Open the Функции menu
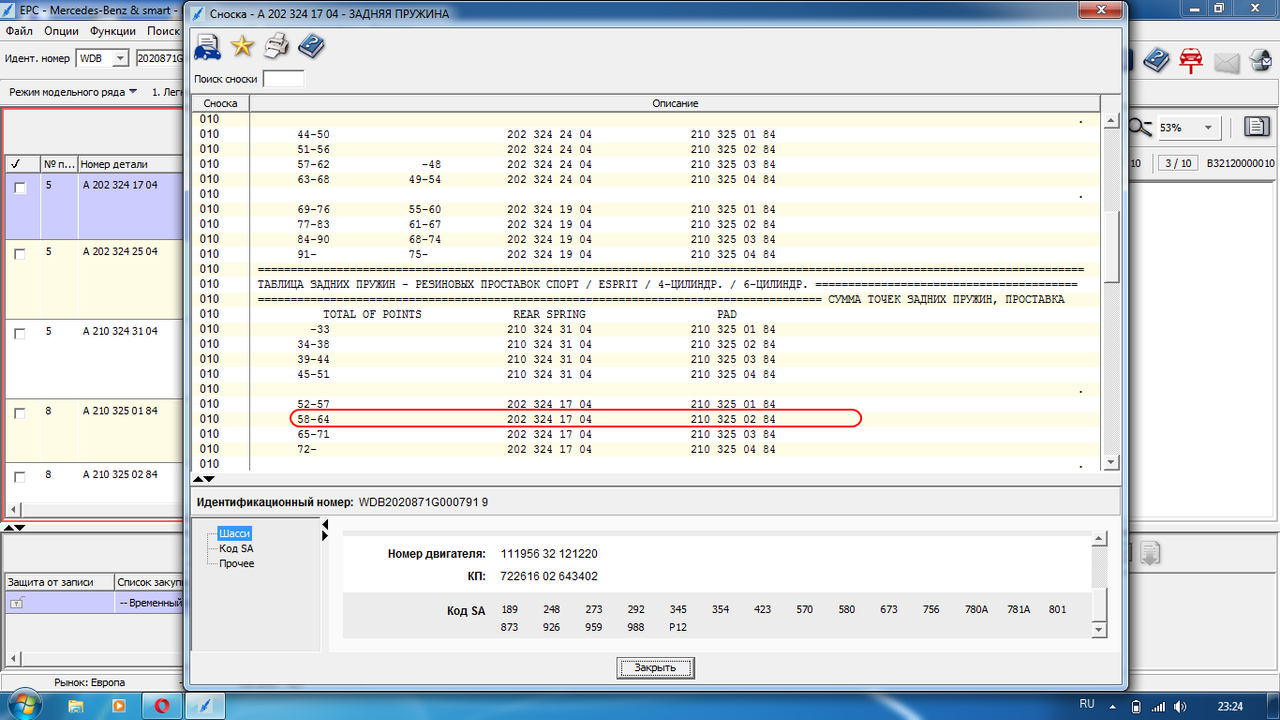 pos(113,32)
